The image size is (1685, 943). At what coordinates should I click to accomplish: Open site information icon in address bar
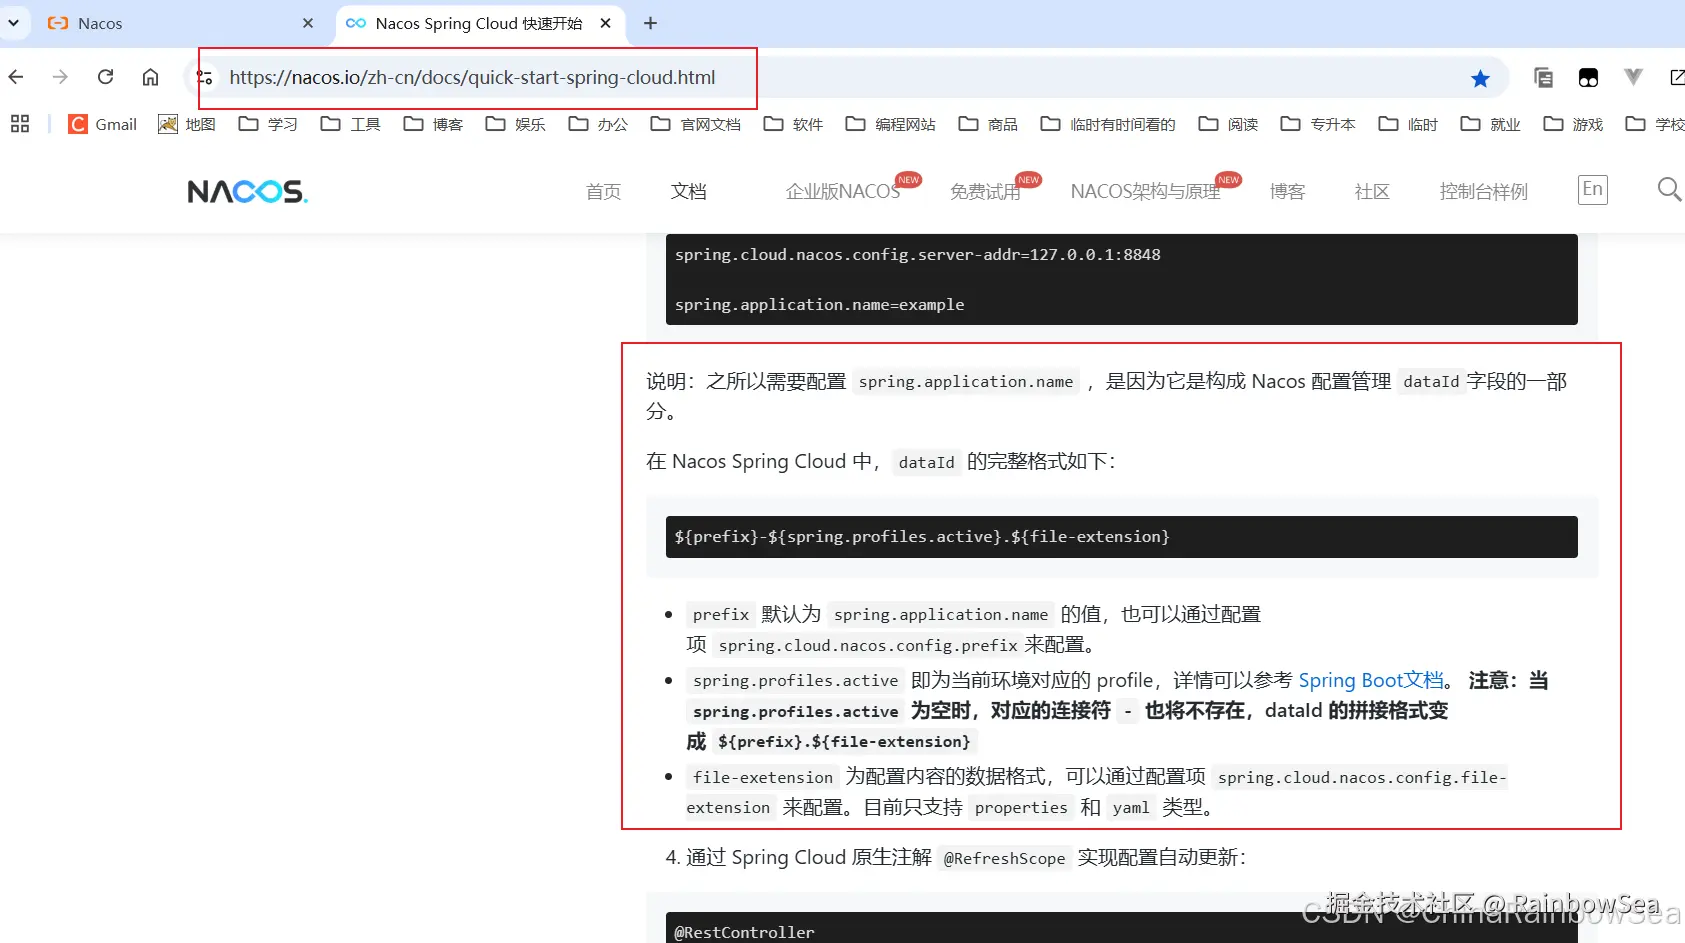point(205,77)
